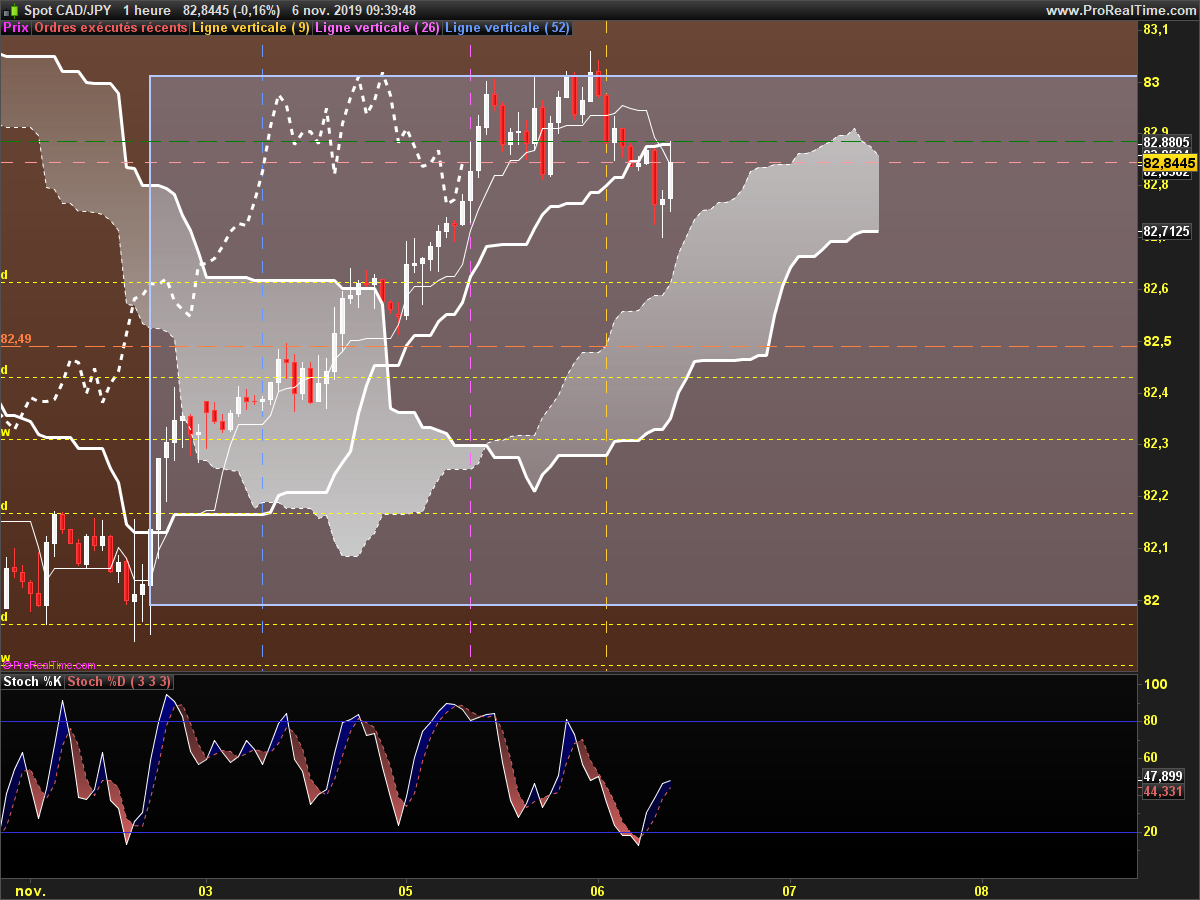Screen dimensions: 1200x900
Task: Click the orange 82,49 level label
Action: click(x=16, y=339)
